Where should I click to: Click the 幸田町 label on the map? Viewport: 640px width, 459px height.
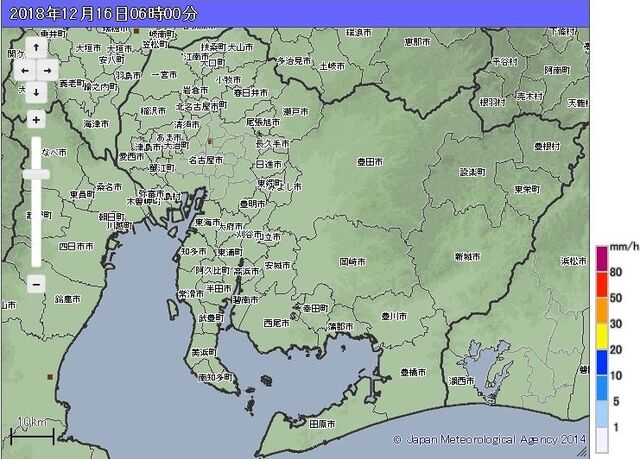pos(316,308)
